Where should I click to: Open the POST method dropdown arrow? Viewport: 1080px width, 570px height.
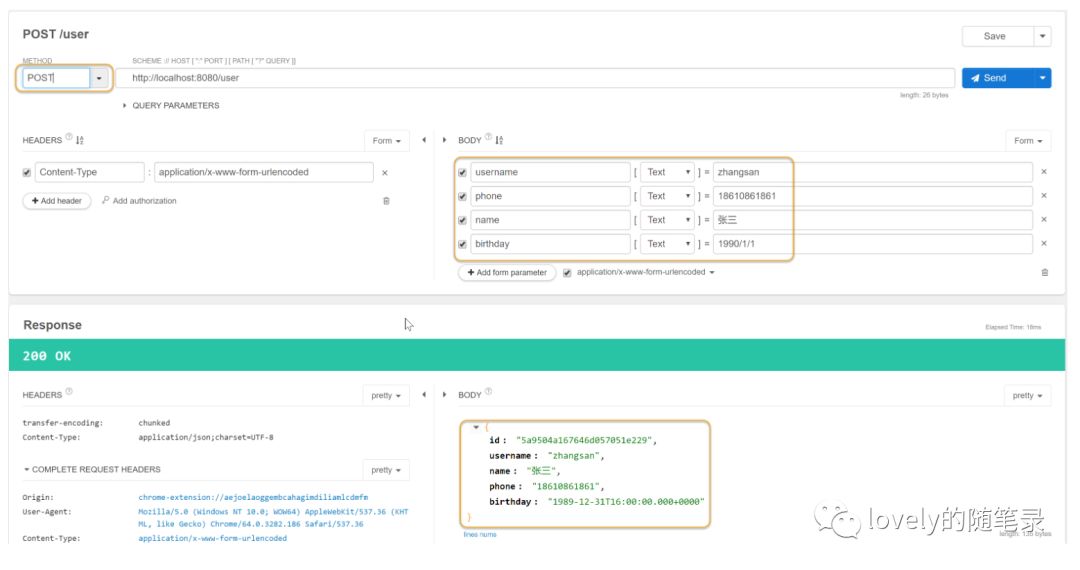pos(99,78)
